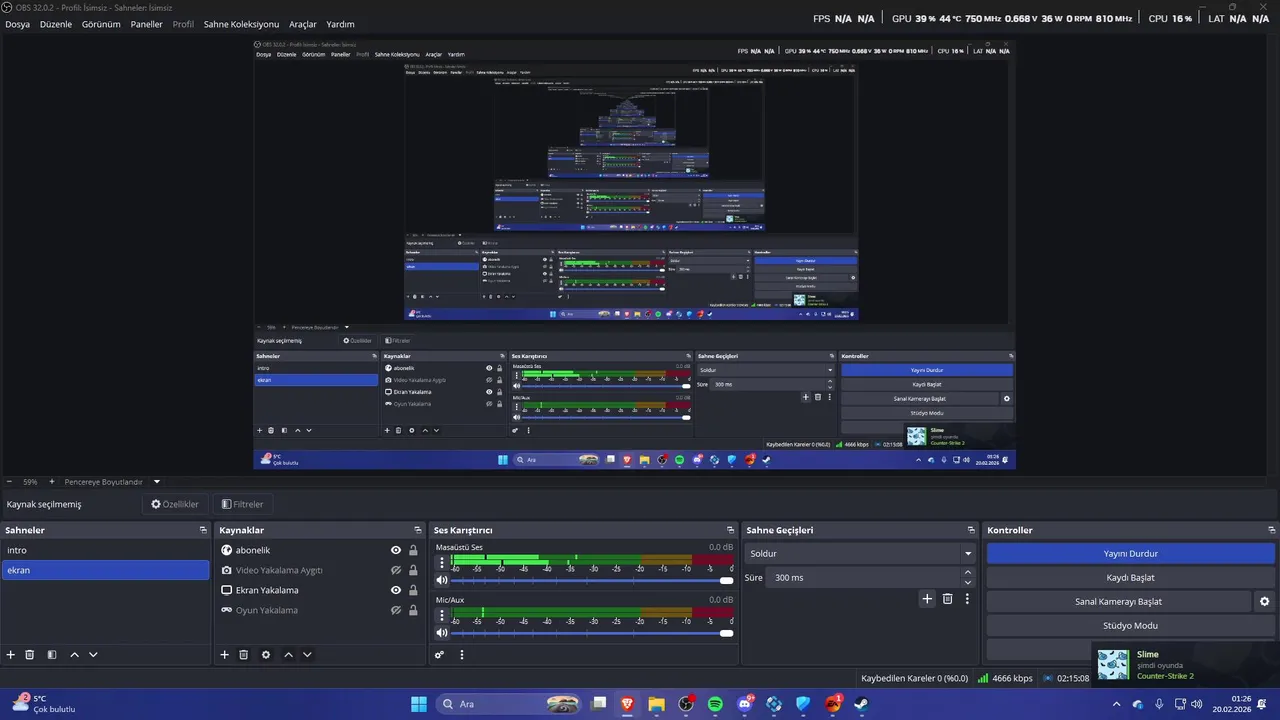Add a new source in Kaynaklar panel
The width and height of the screenshot is (1280, 720).
click(x=224, y=655)
